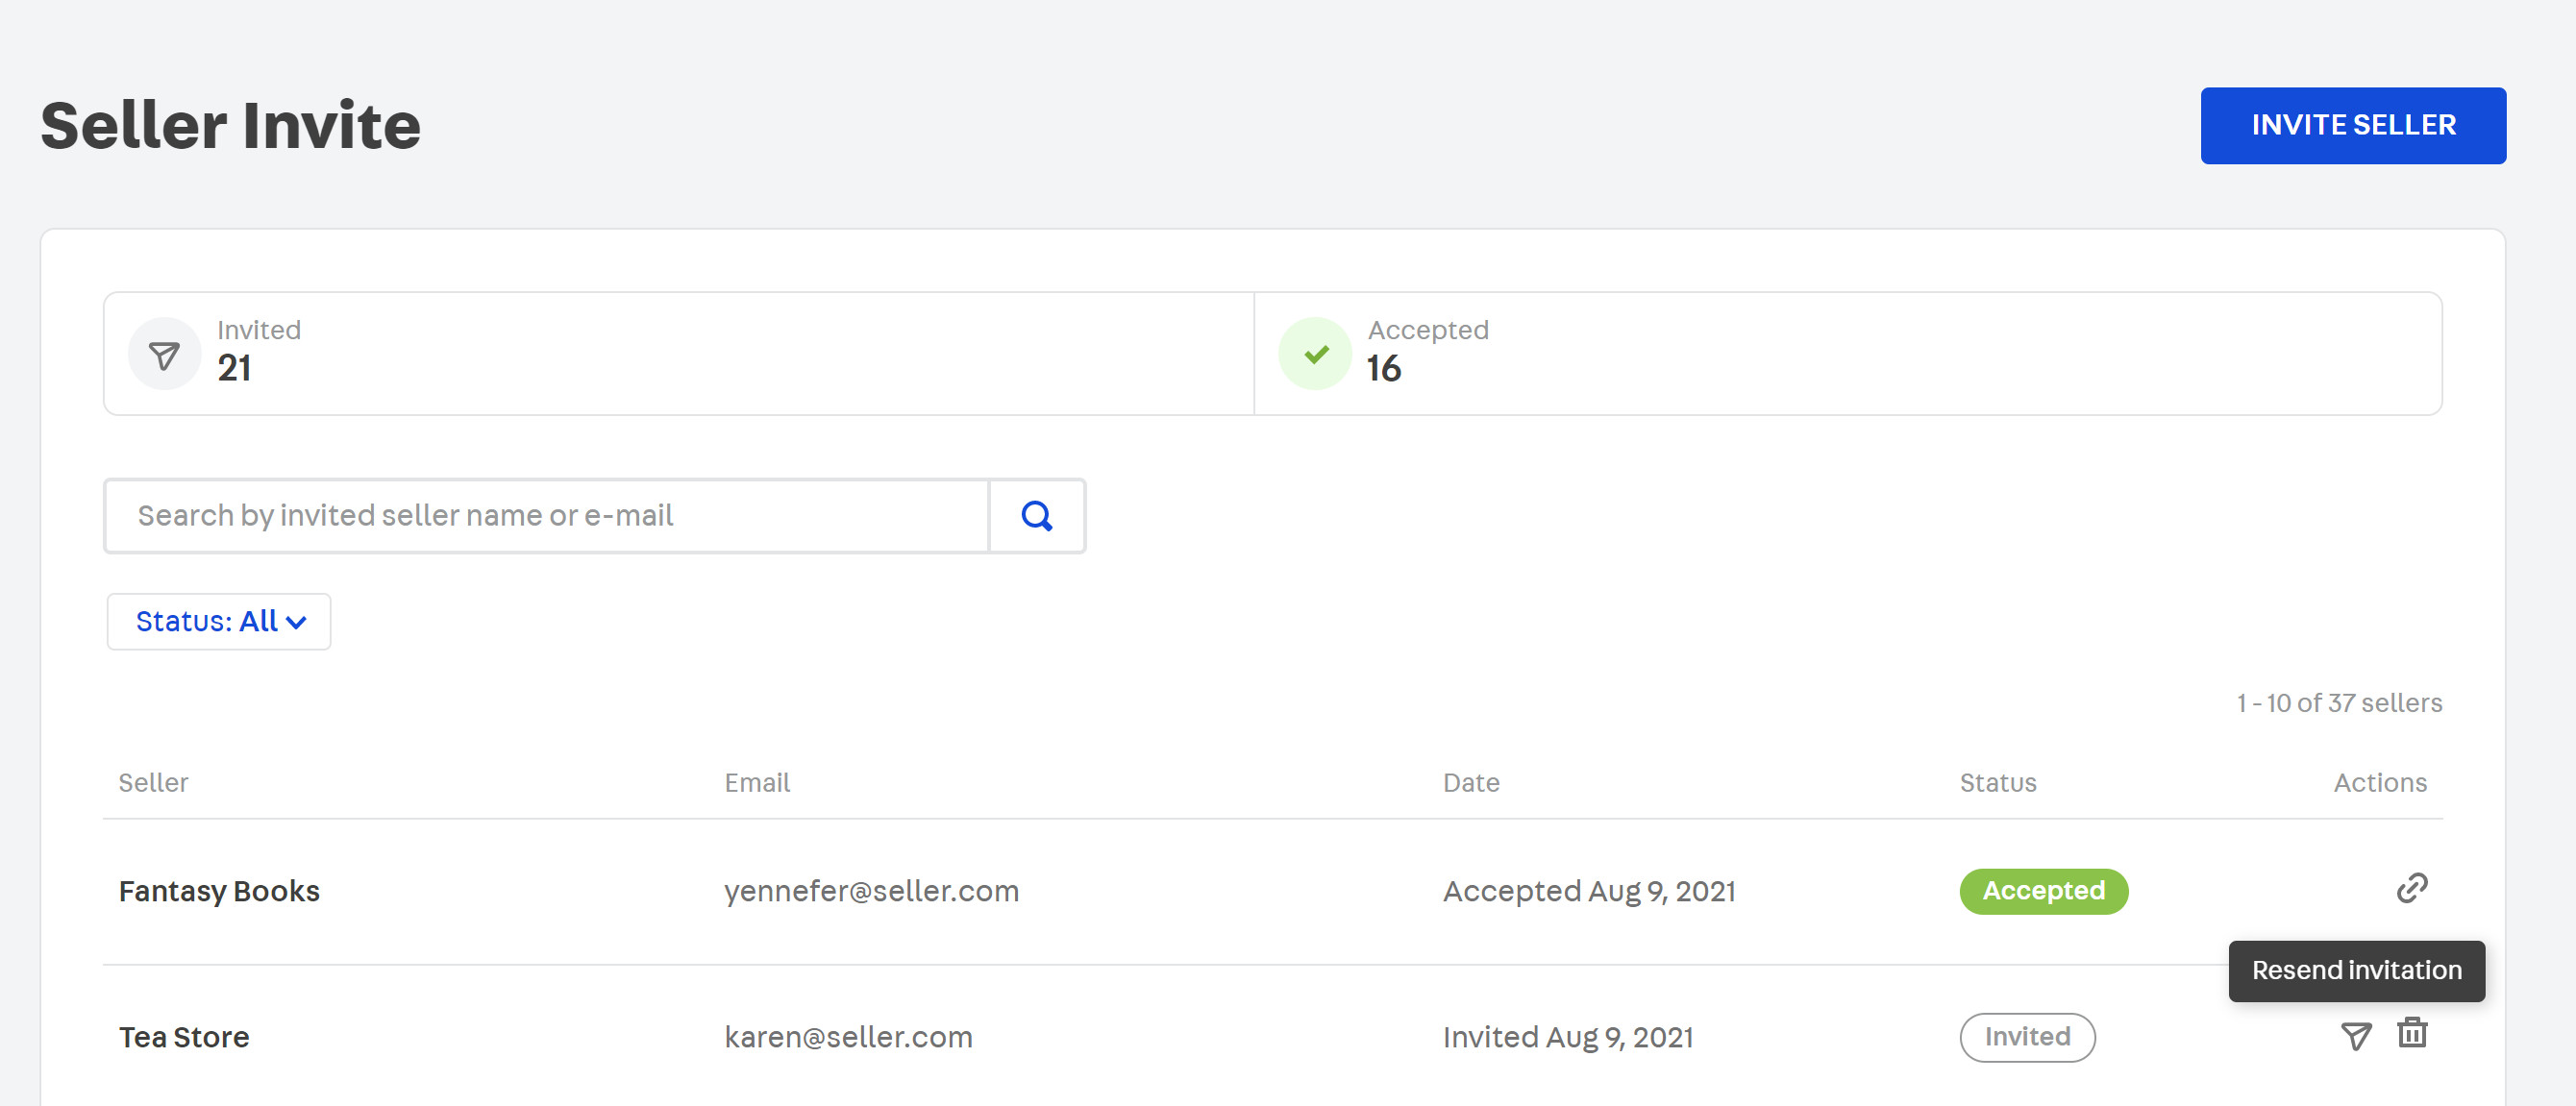2576x1106 pixels.
Task: Click the Actions column header
Action: point(2379,783)
